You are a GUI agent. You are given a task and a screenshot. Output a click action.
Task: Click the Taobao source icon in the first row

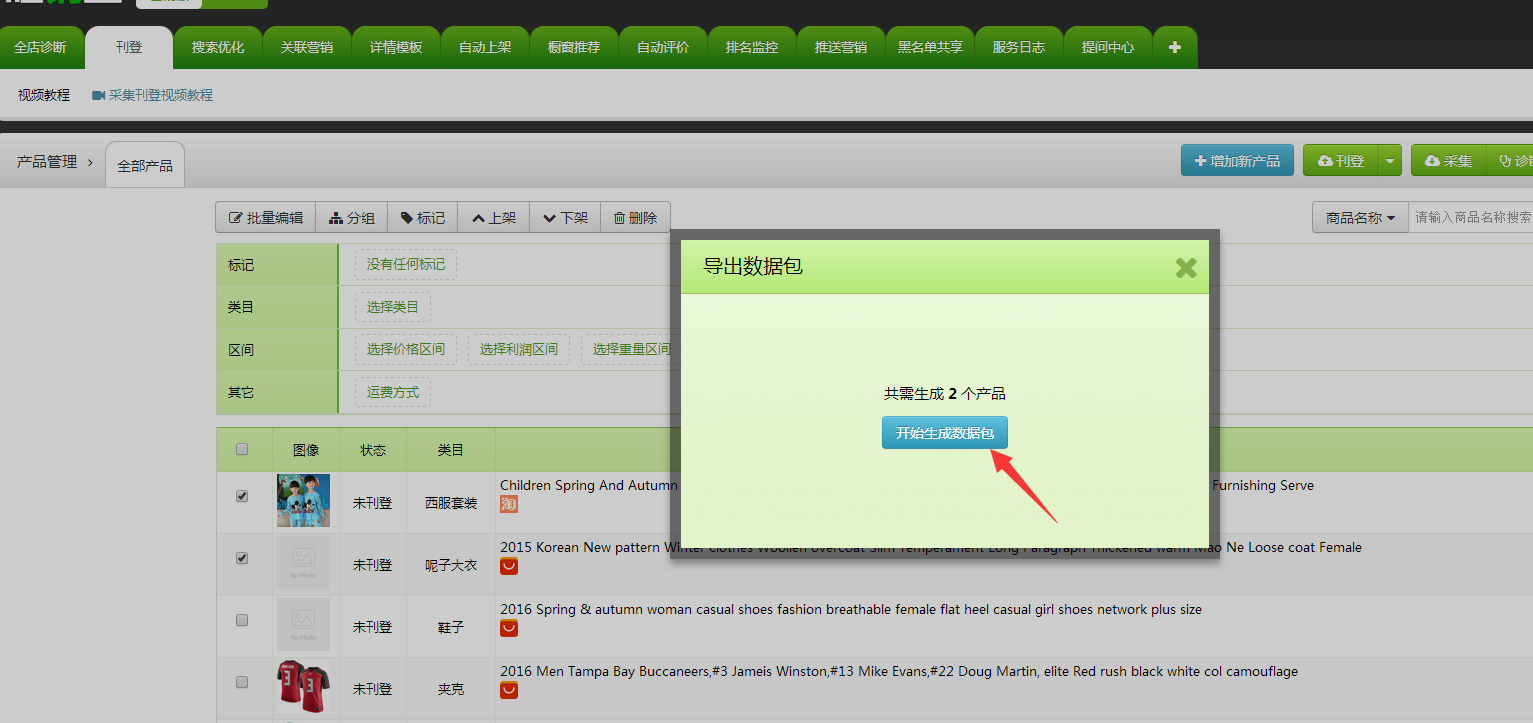[509, 505]
